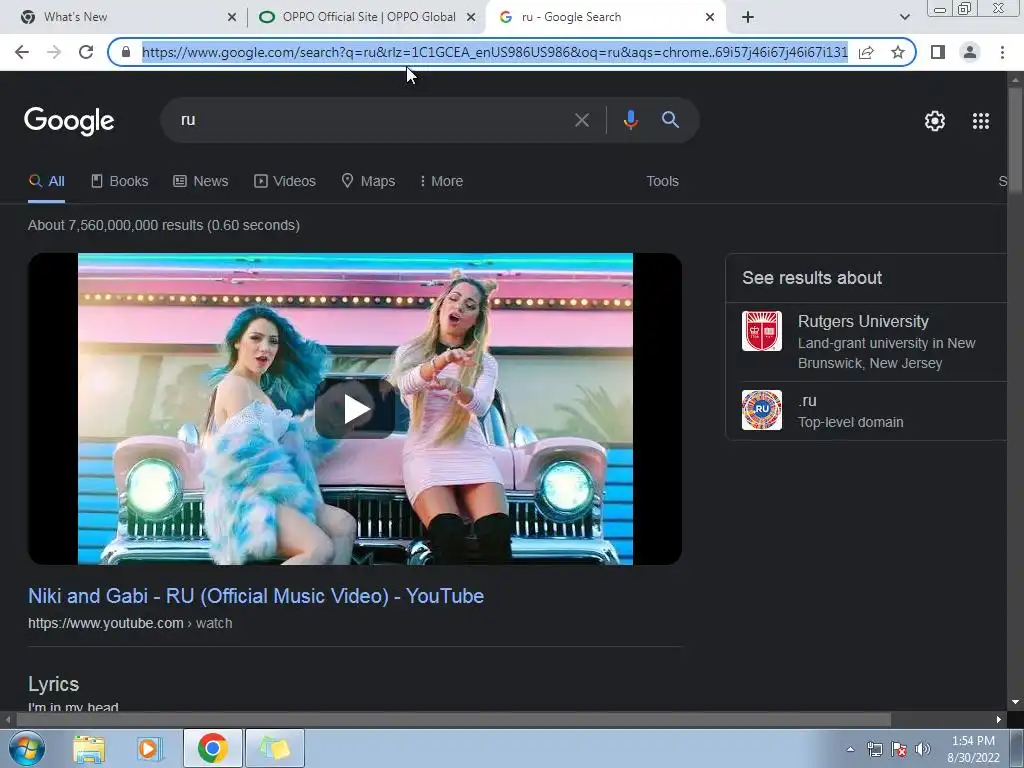Click the forward navigation arrow
1024x768 pixels.
tap(54, 52)
